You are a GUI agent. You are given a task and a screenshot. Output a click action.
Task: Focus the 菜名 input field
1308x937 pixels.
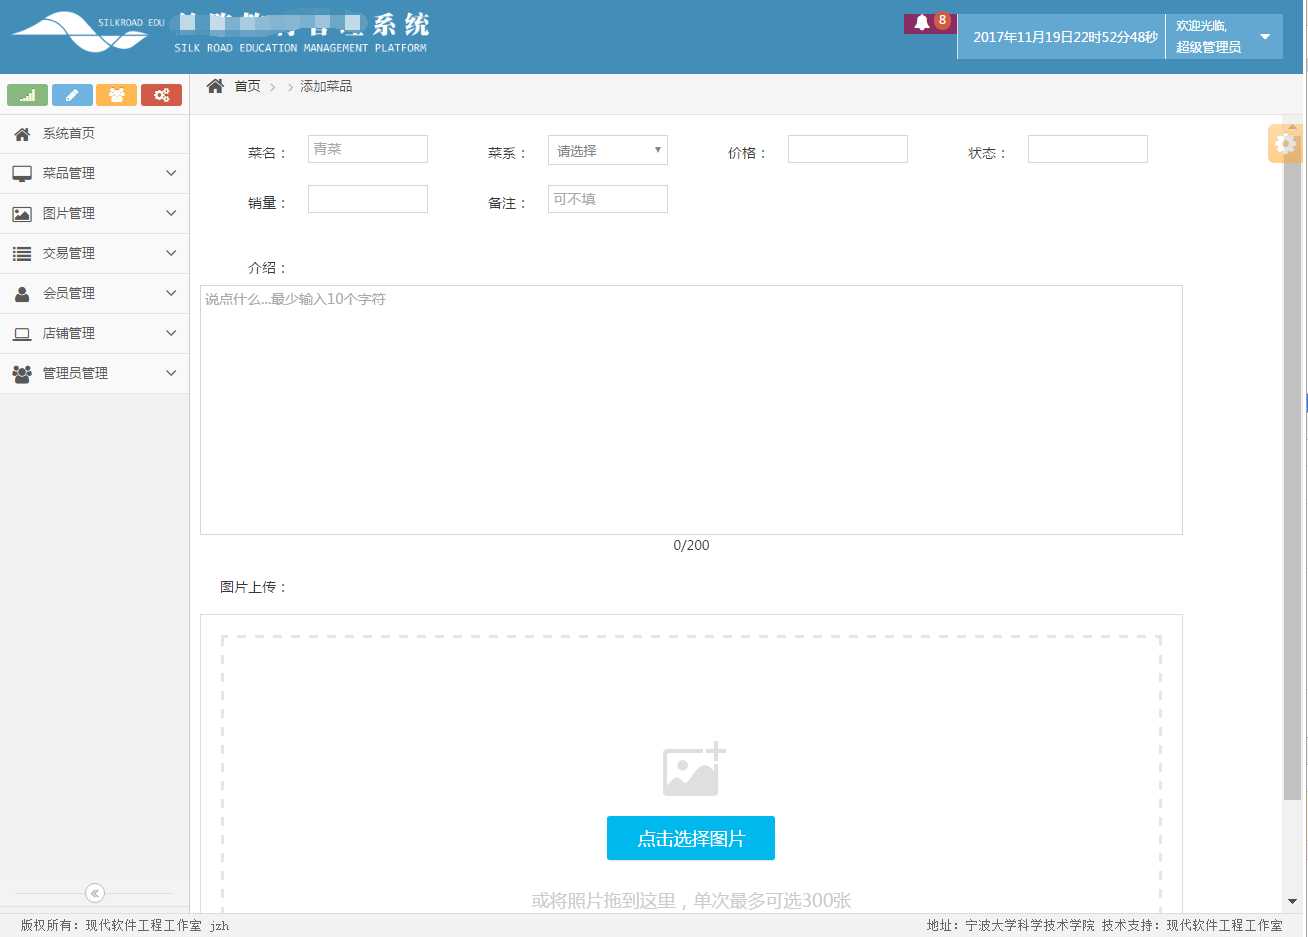pos(368,149)
